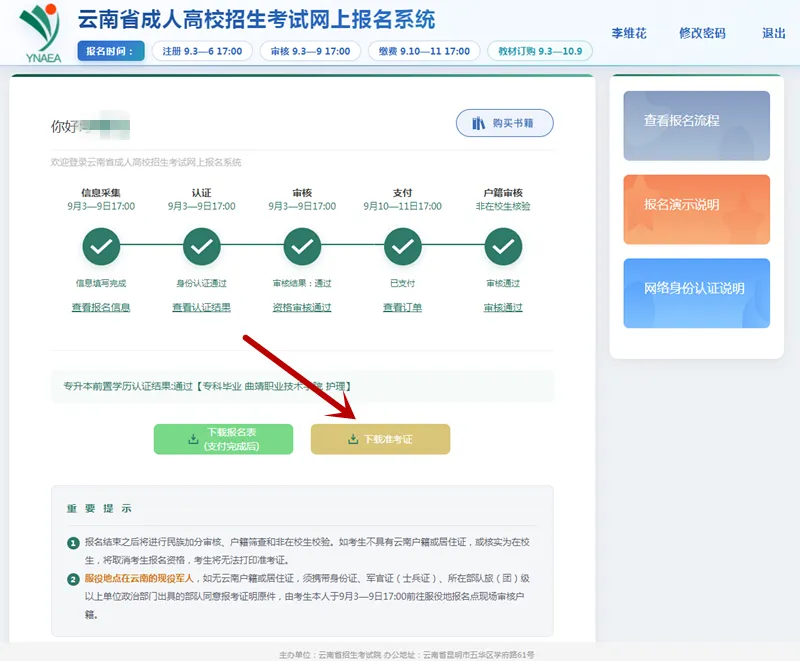Click the 教材订购 9.3—10.9 pill
The height and width of the screenshot is (661, 800).
coord(540,51)
